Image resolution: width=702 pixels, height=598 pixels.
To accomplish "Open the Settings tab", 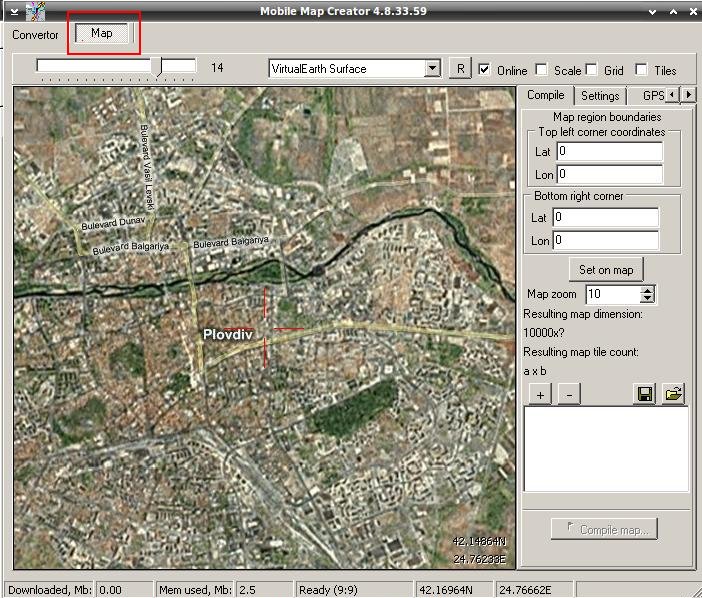I will pyautogui.click(x=600, y=96).
